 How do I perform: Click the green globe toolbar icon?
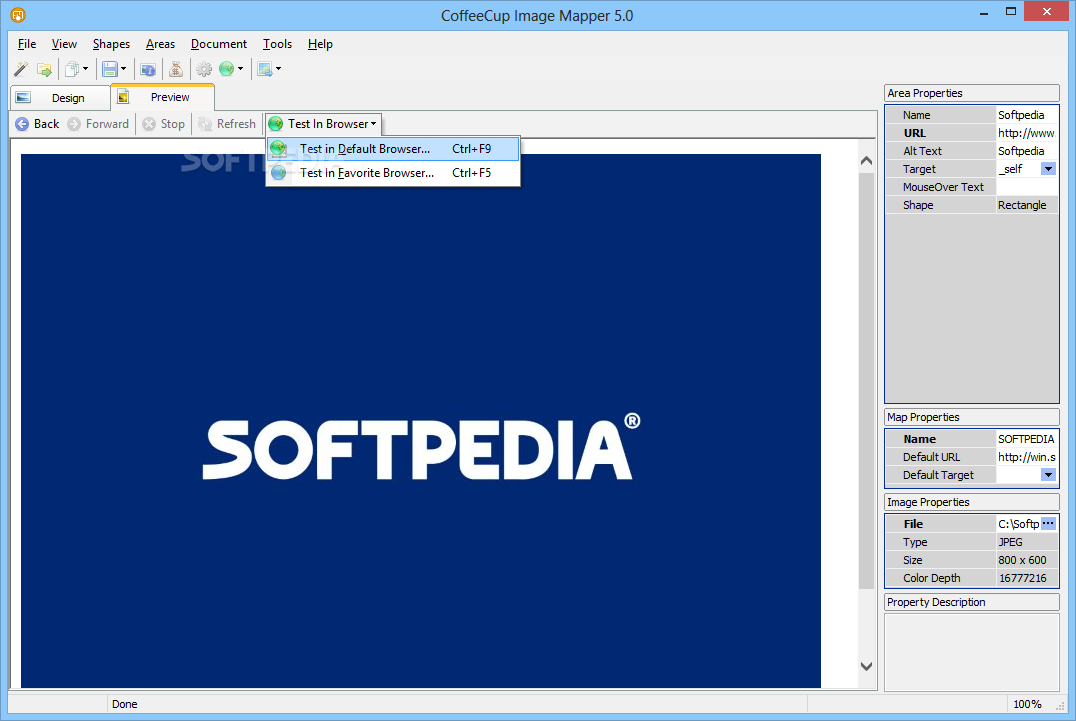[x=226, y=69]
